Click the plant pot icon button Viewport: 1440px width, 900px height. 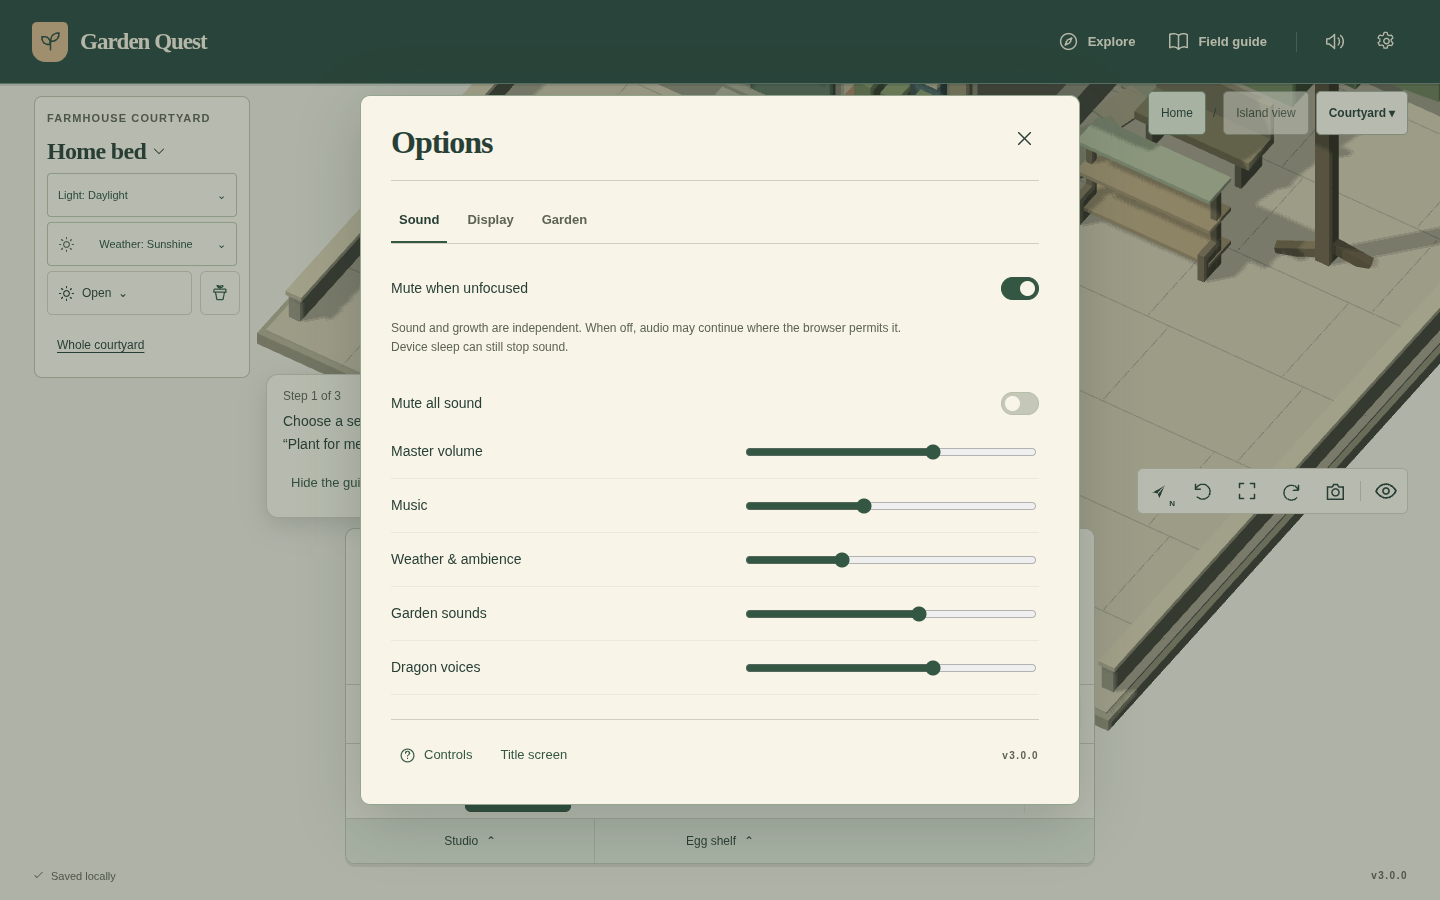click(x=220, y=293)
